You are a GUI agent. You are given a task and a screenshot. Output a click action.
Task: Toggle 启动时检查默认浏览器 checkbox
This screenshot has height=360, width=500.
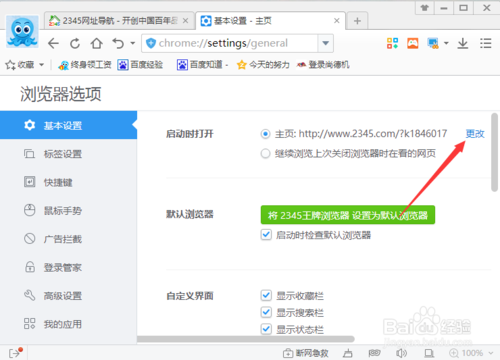[266, 235]
